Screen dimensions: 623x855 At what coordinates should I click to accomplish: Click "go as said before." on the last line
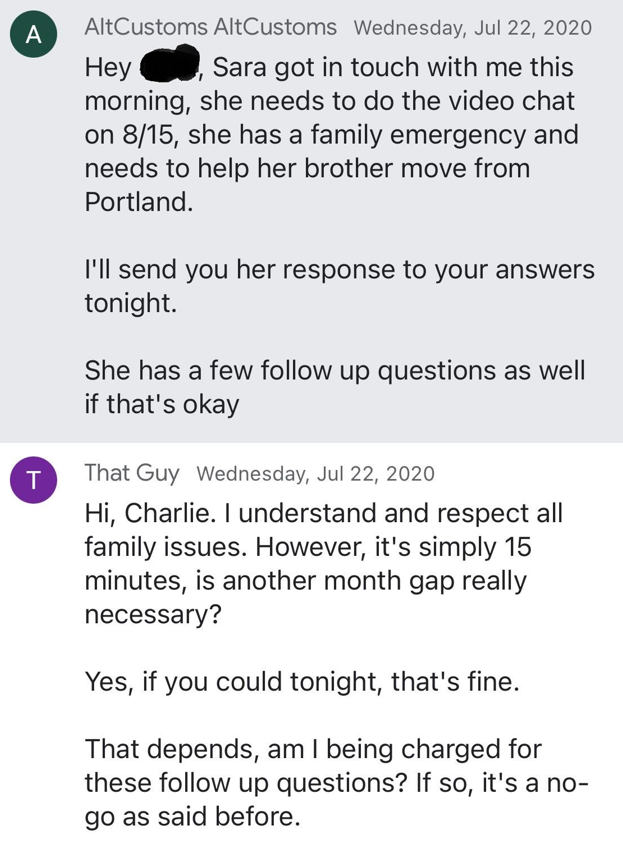[192, 817]
